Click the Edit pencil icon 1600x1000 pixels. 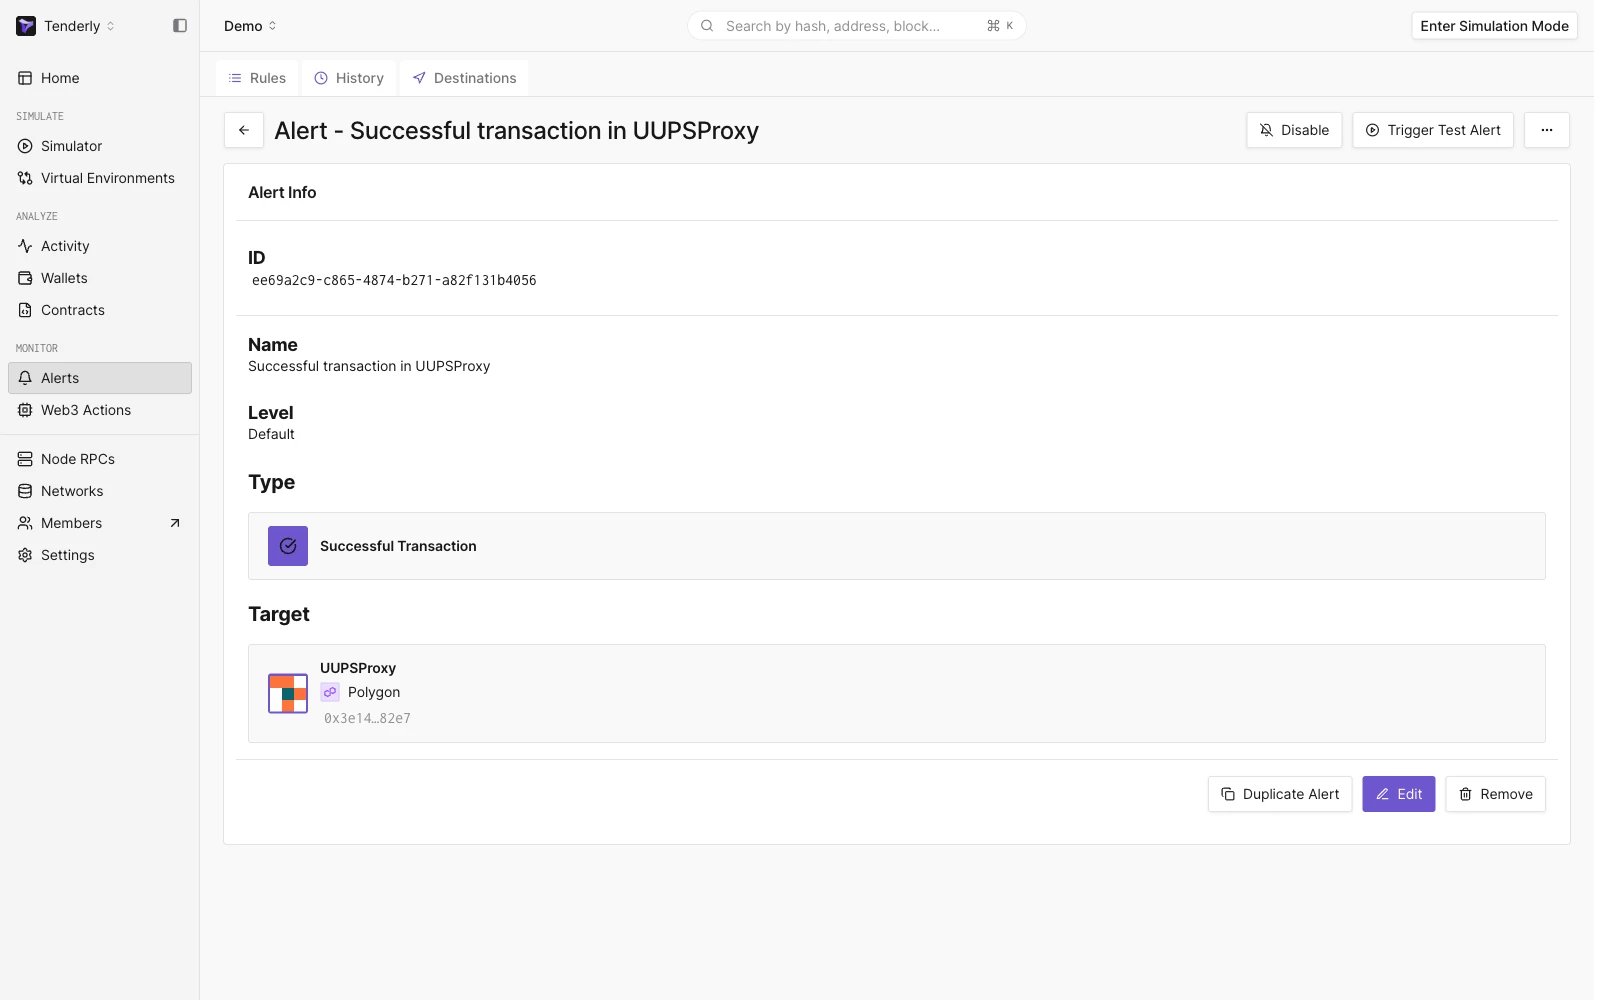(x=1382, y=794)
